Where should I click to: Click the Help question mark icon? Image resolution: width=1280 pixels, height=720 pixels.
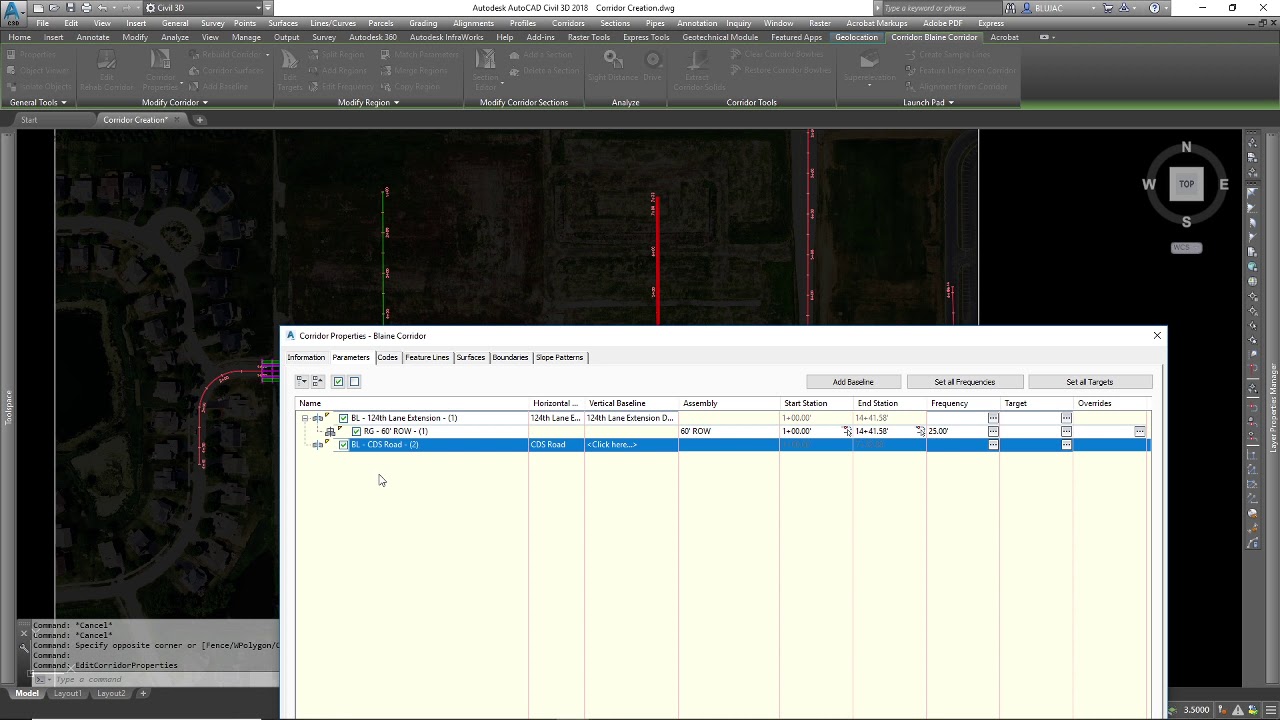tap(1155, 8)
